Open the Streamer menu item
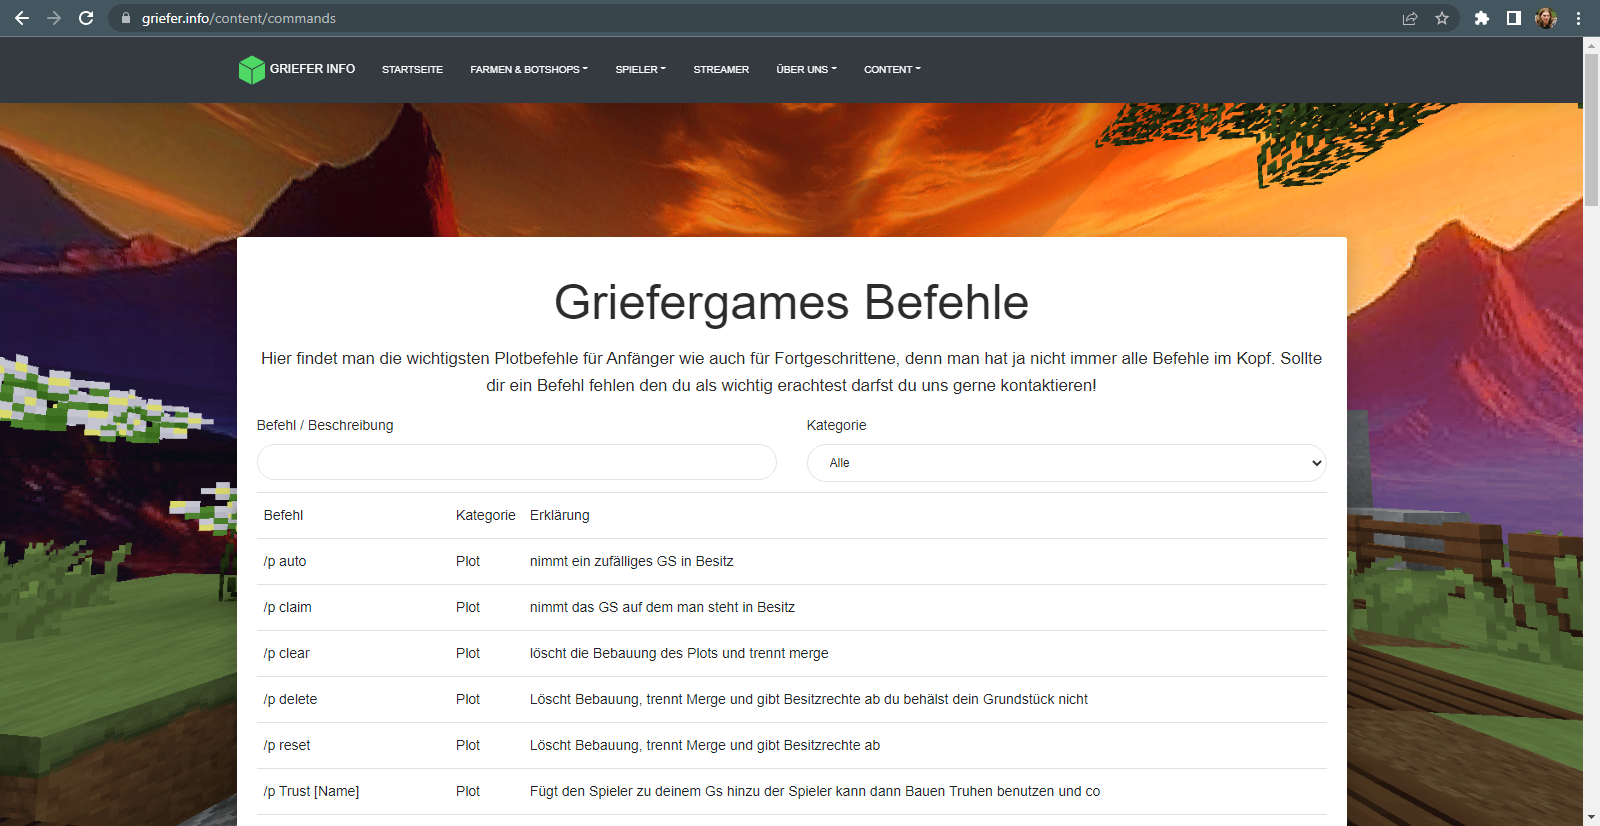Screen dimensions: 1600x826 [721, 69]
